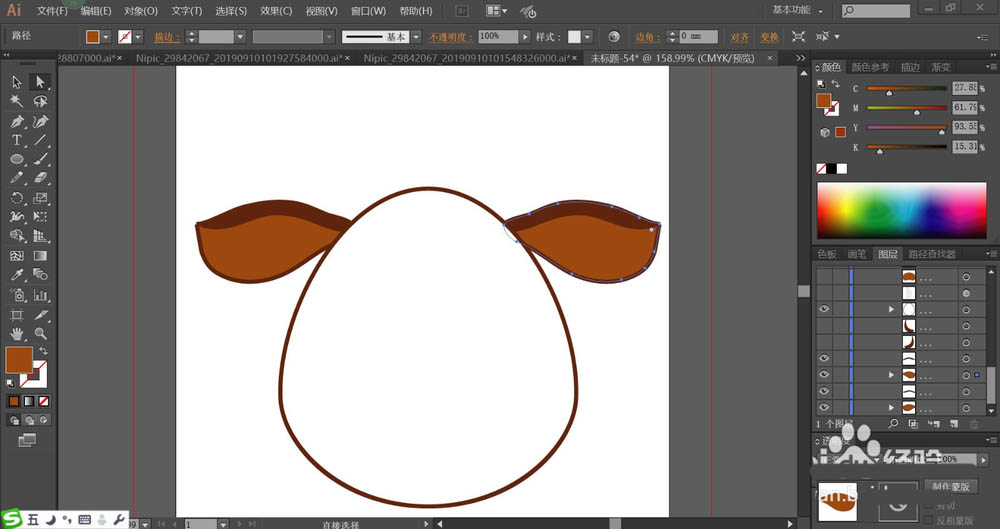
Task: Click the delete layer trash icon
Action: (973, 424)
